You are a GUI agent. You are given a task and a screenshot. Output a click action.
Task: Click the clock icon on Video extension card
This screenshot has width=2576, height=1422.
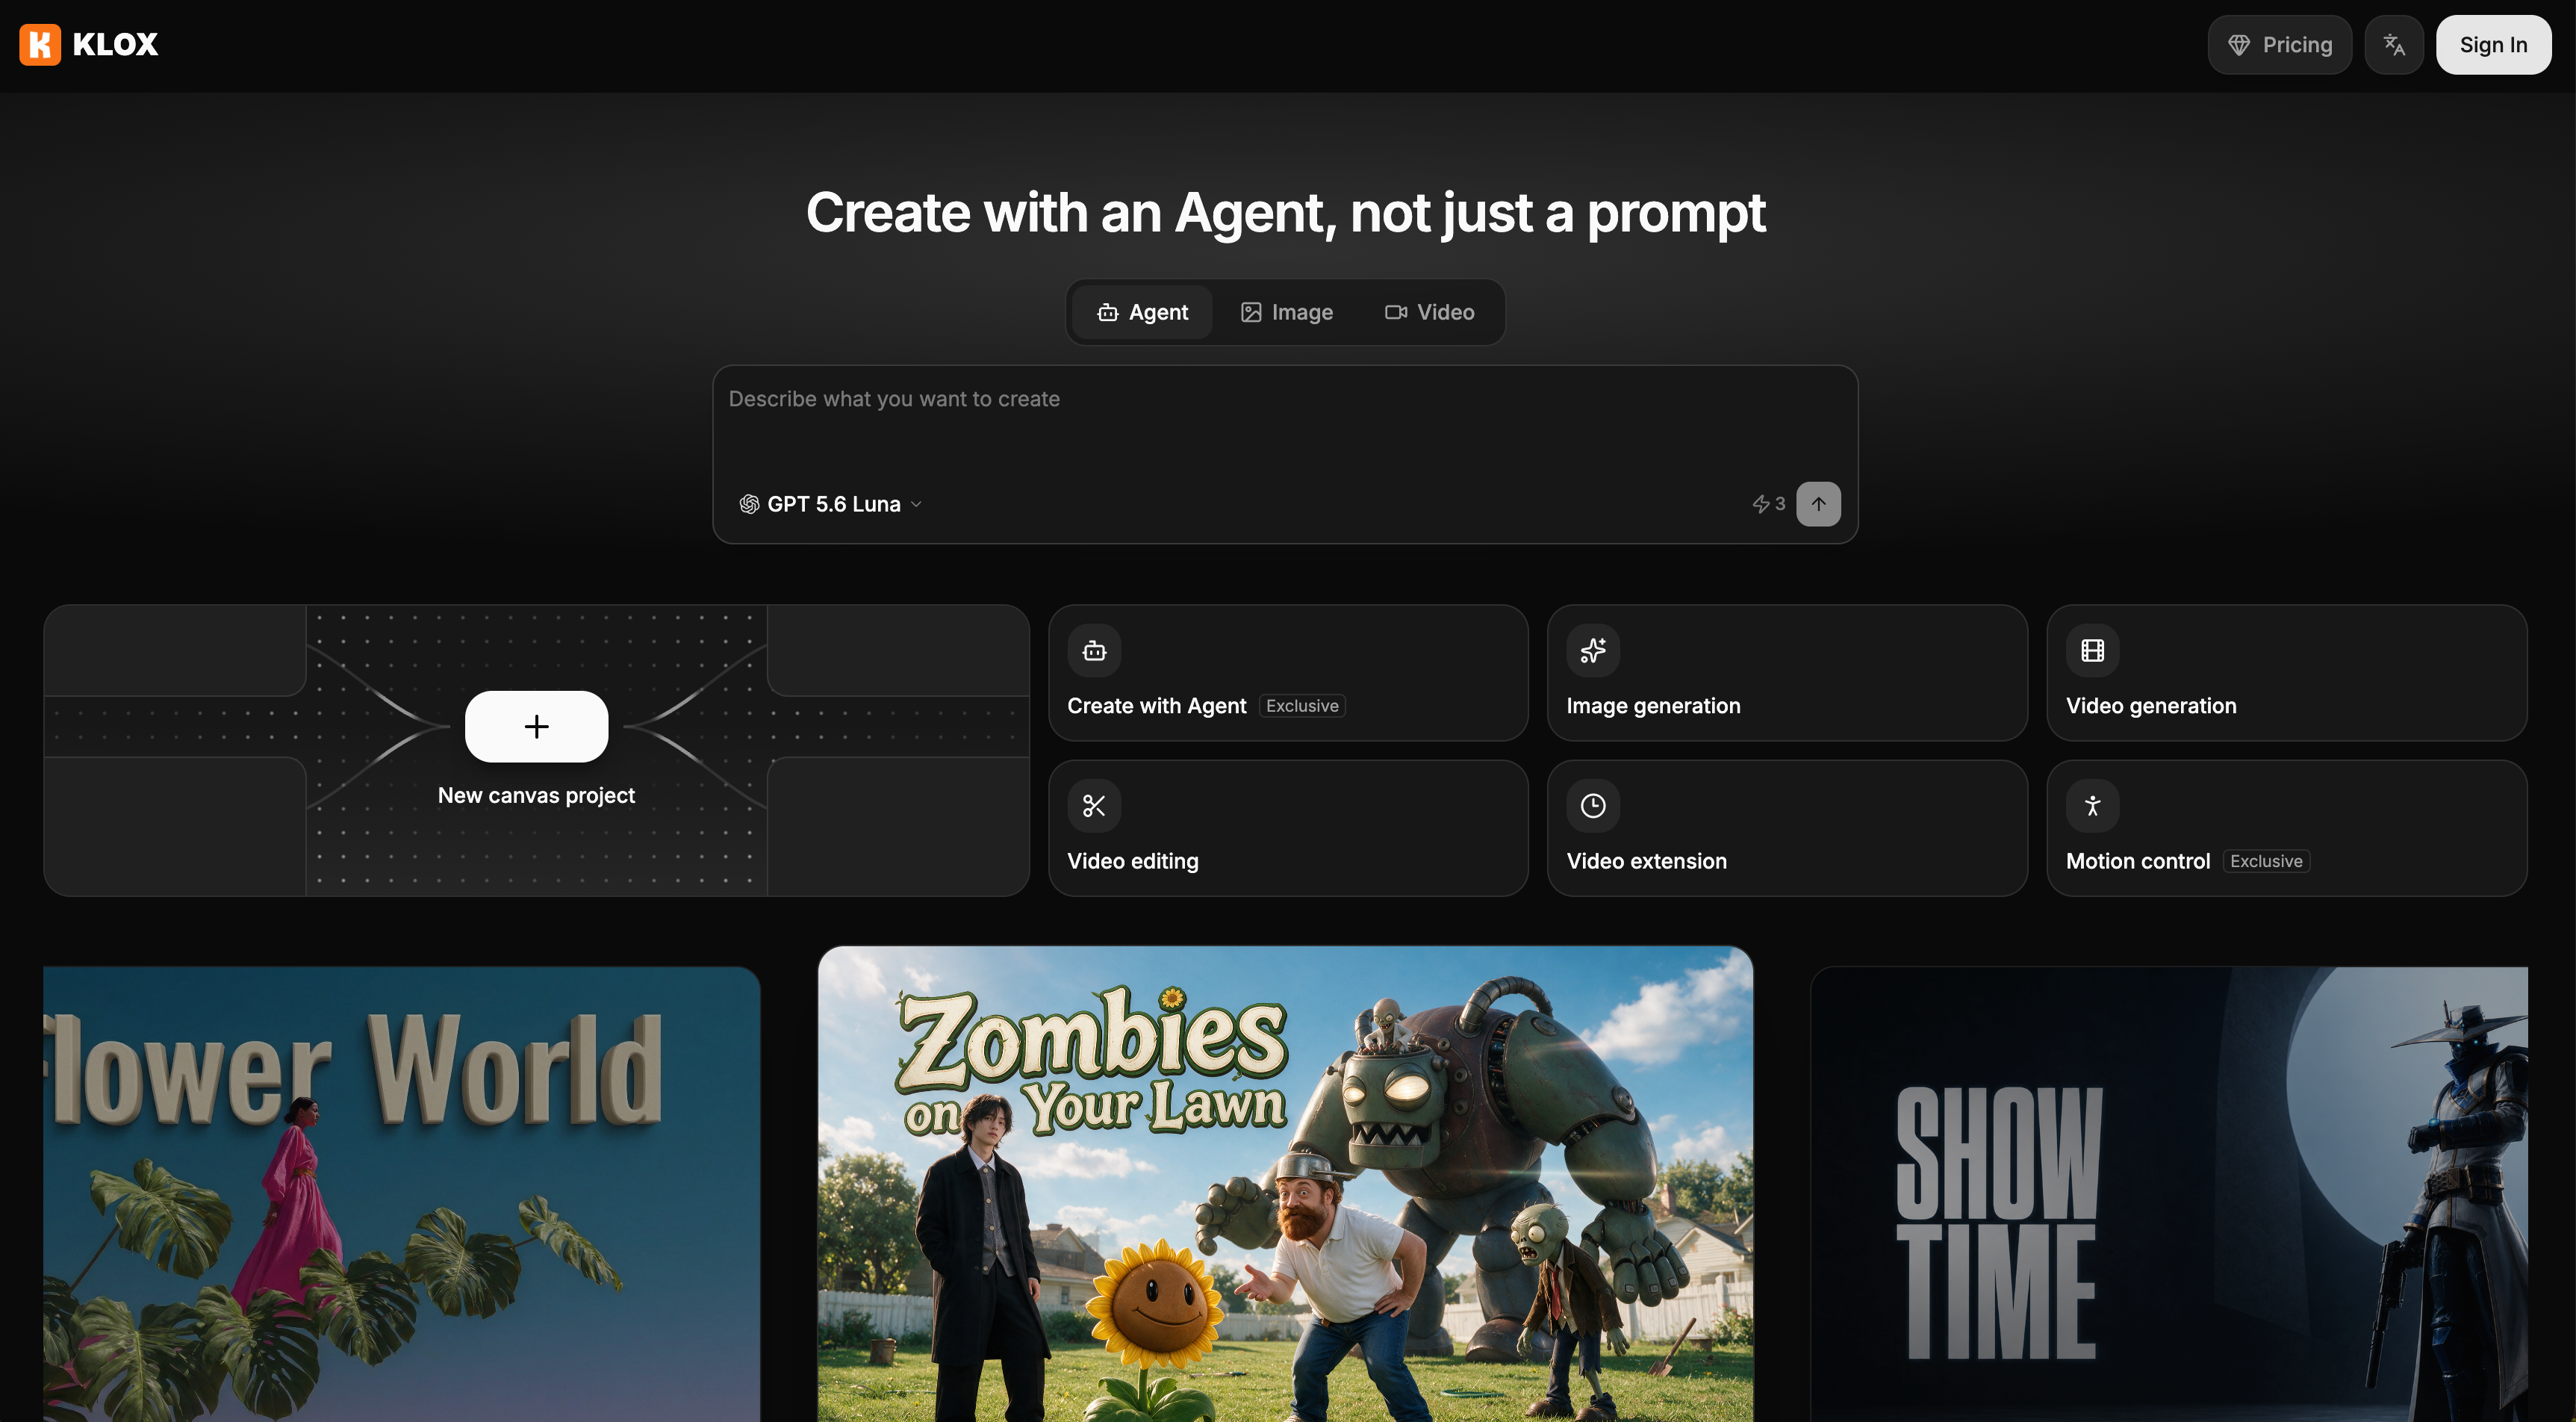click(x=1593, y=806)
